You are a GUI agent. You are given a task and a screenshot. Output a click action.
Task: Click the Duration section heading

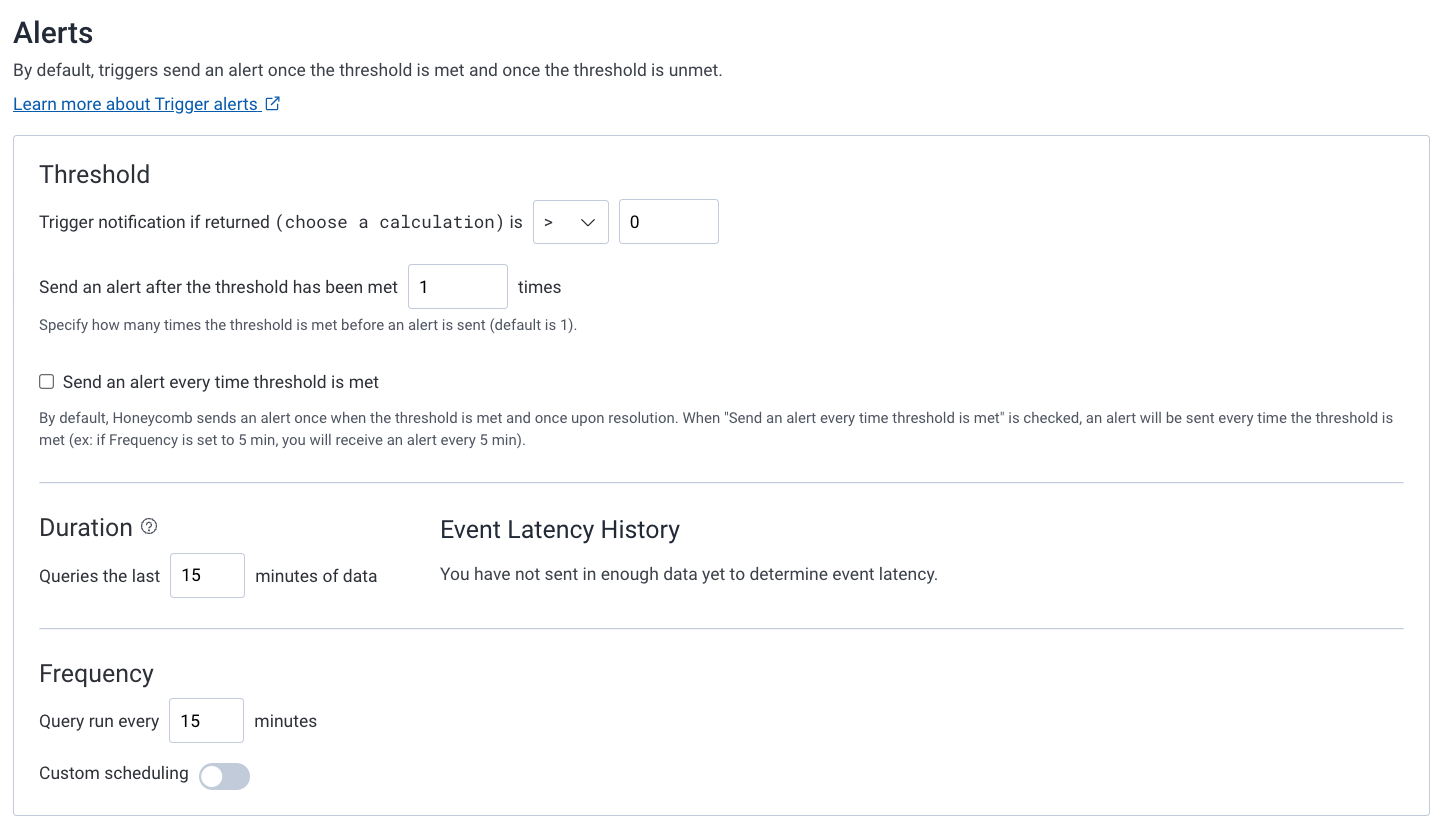pos(86,527)
